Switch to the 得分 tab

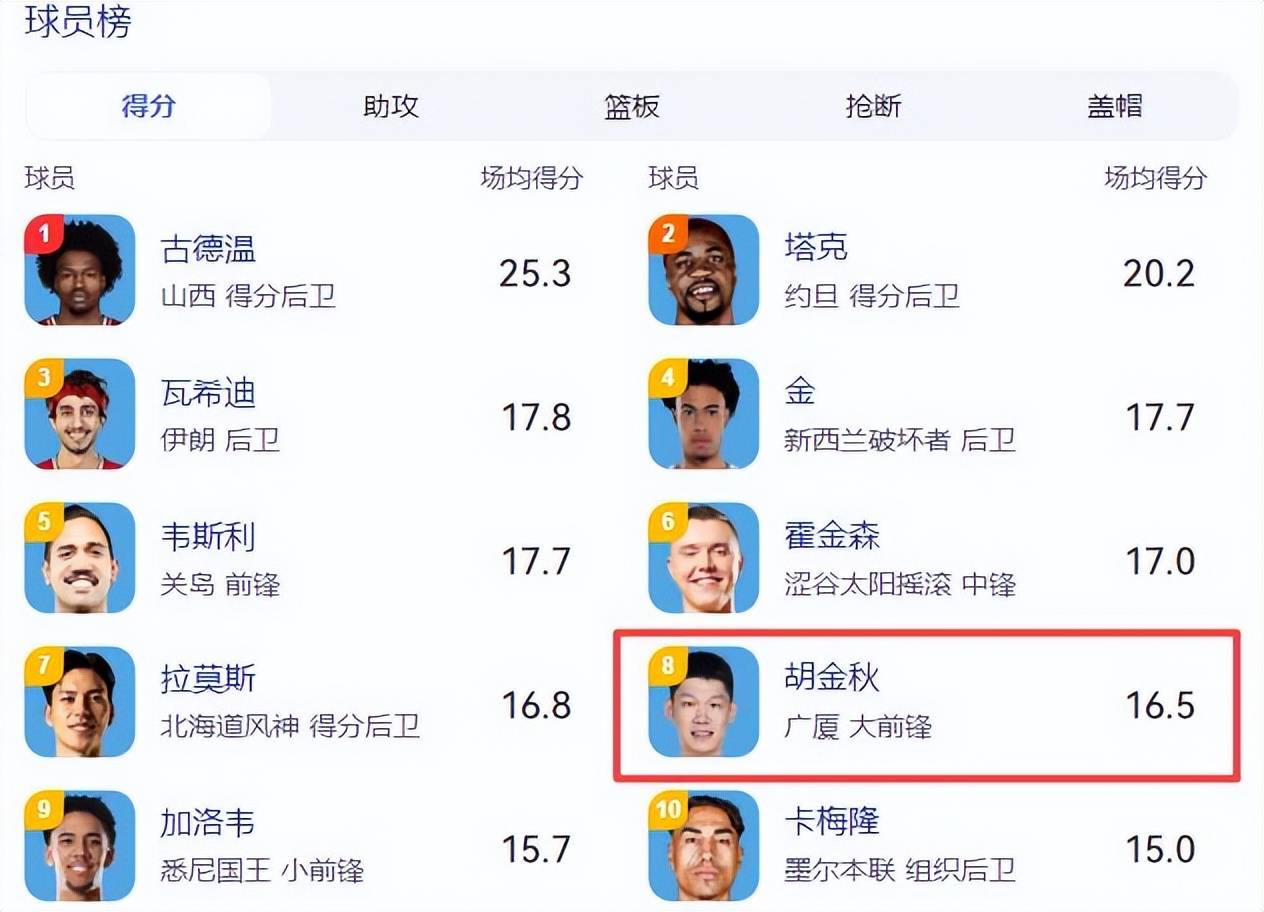(x=148, y=106)
